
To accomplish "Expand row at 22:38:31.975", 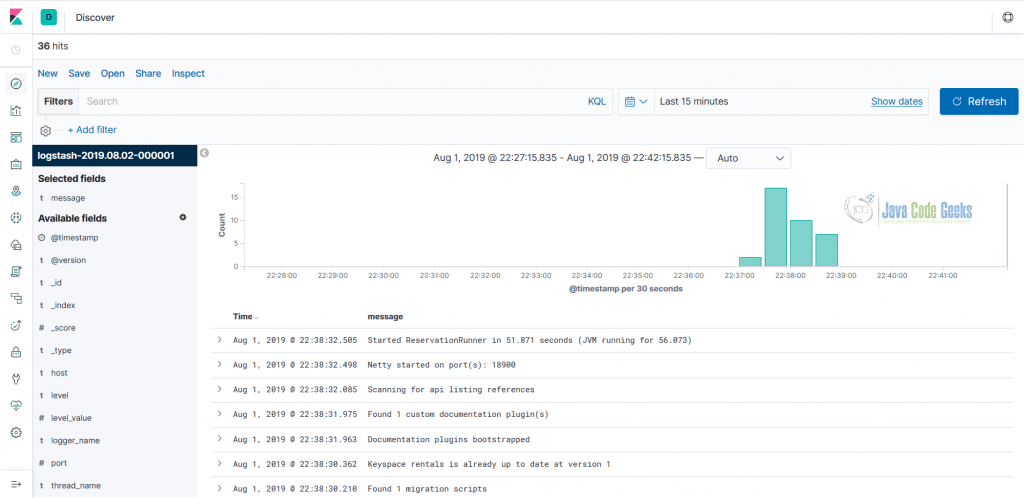I will (x=219, y=414).
